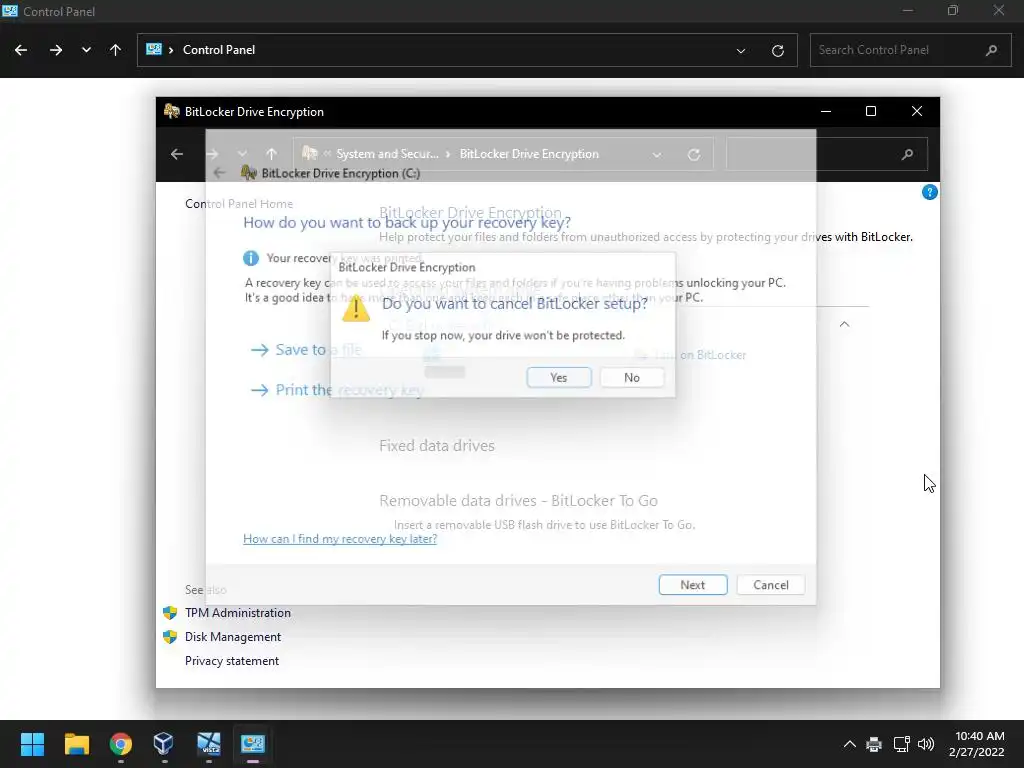Screen dimensions: 1024x768
Task: Maximize the BitLocker Drive Encryption window
Action: tap(871, 112)
